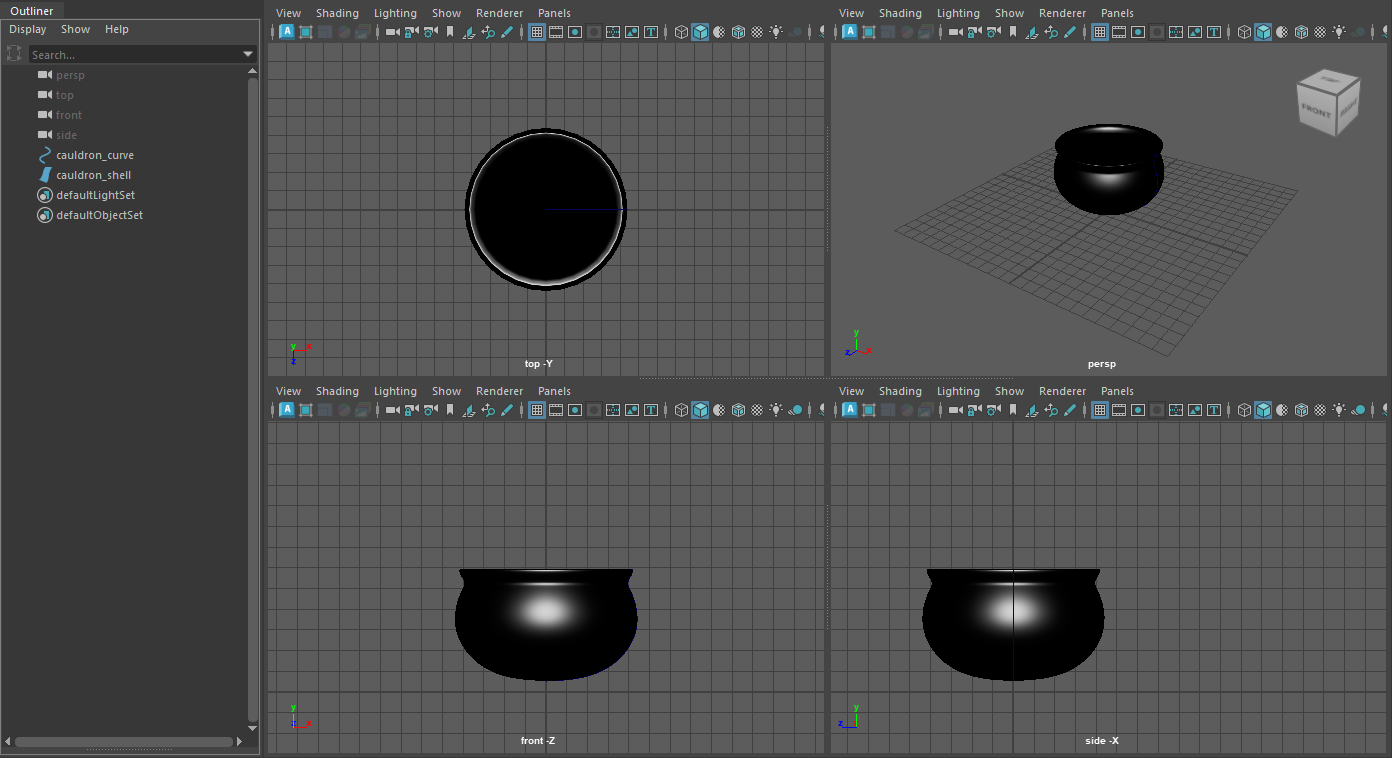Enable default material shading in persp view
Viewport: 1392px width, 758px height.
1281,31
